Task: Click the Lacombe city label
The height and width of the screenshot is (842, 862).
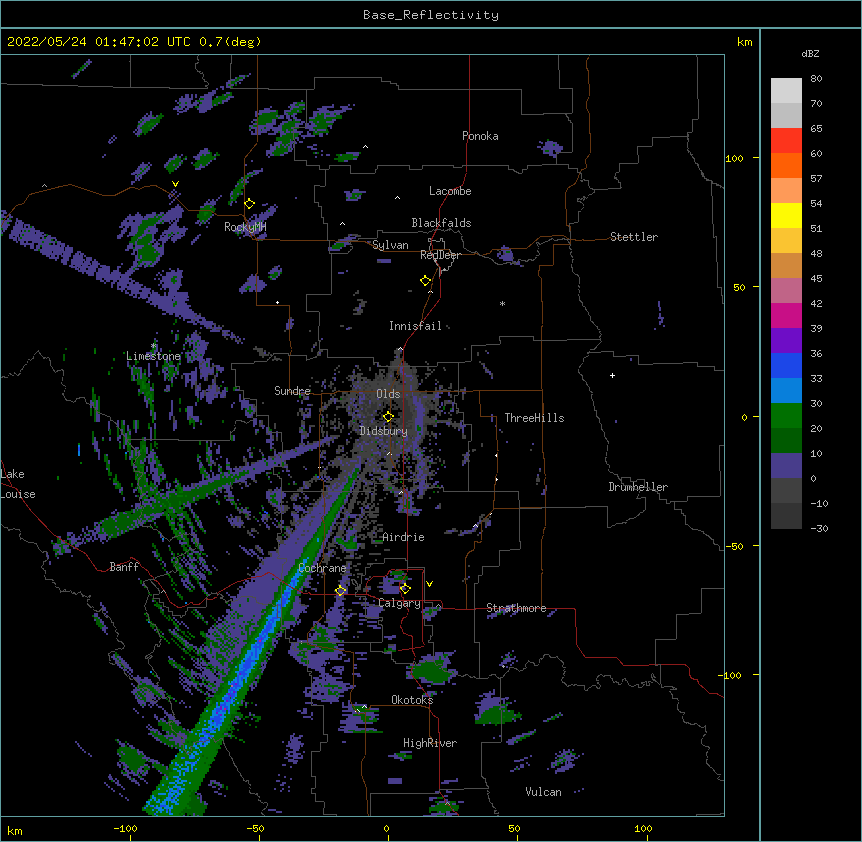Action: [450, 191]
